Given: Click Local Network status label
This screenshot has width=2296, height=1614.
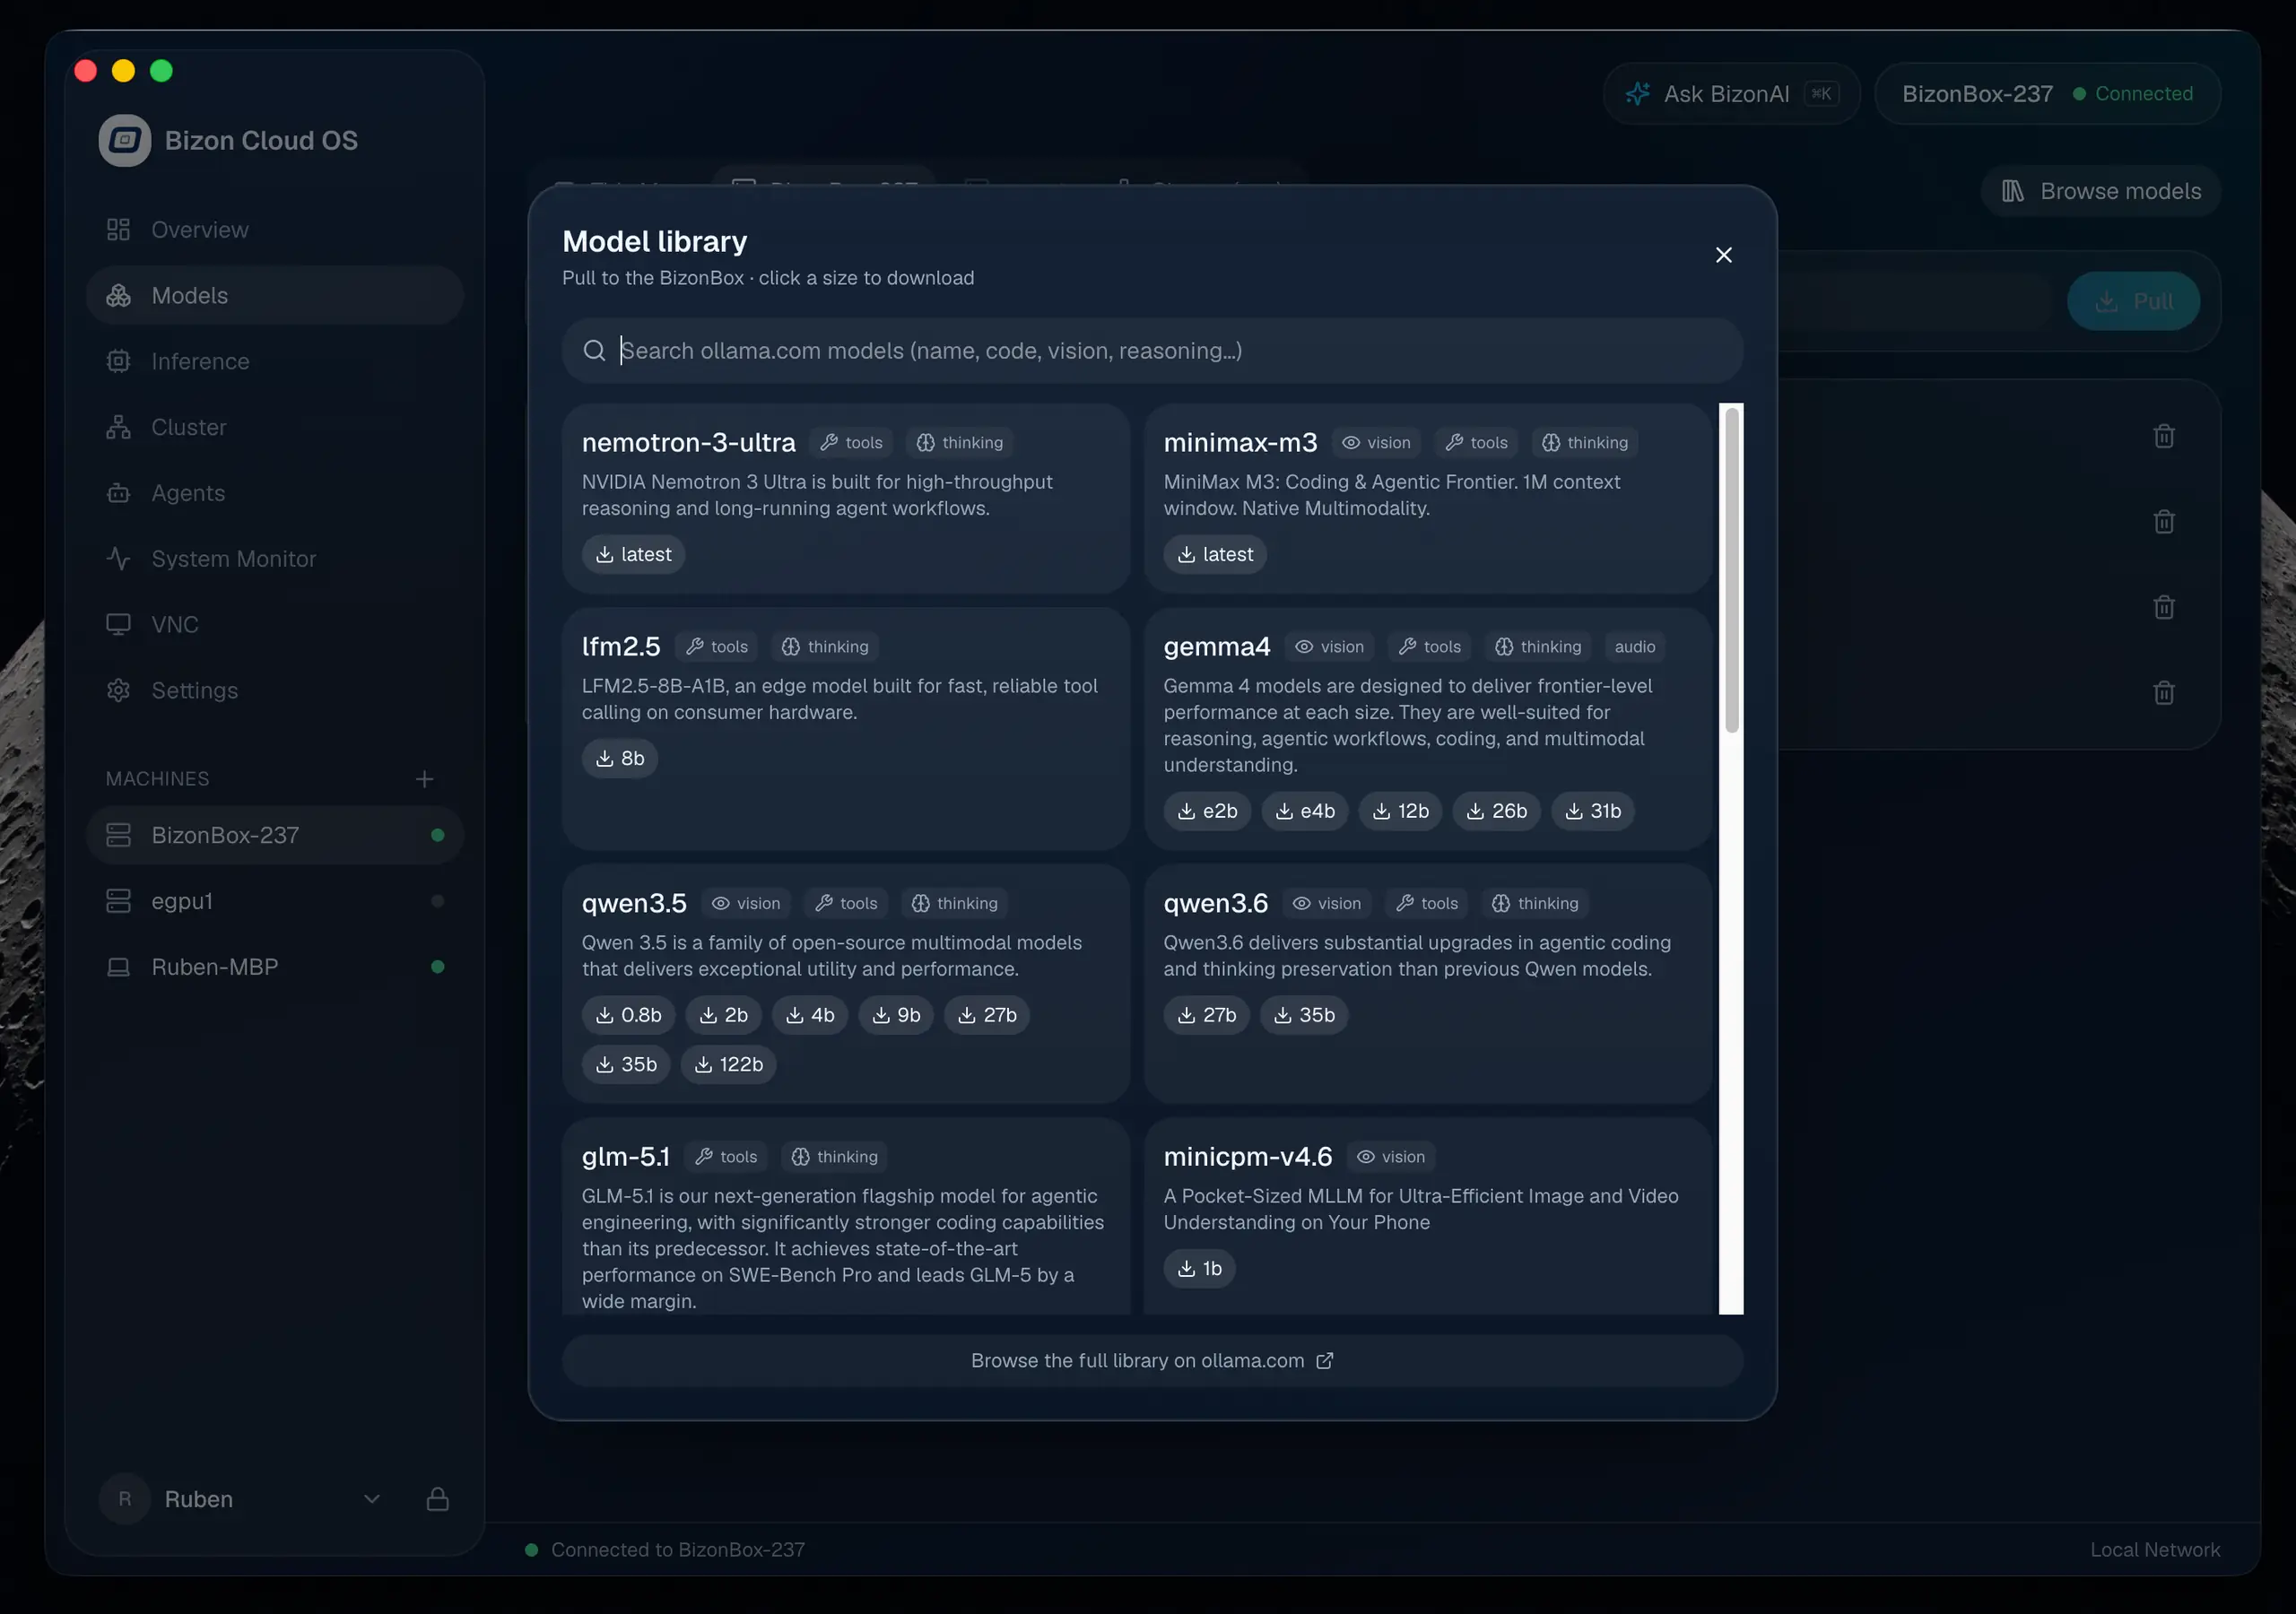Looking at the screenshot, I should coord(2154,1550).
